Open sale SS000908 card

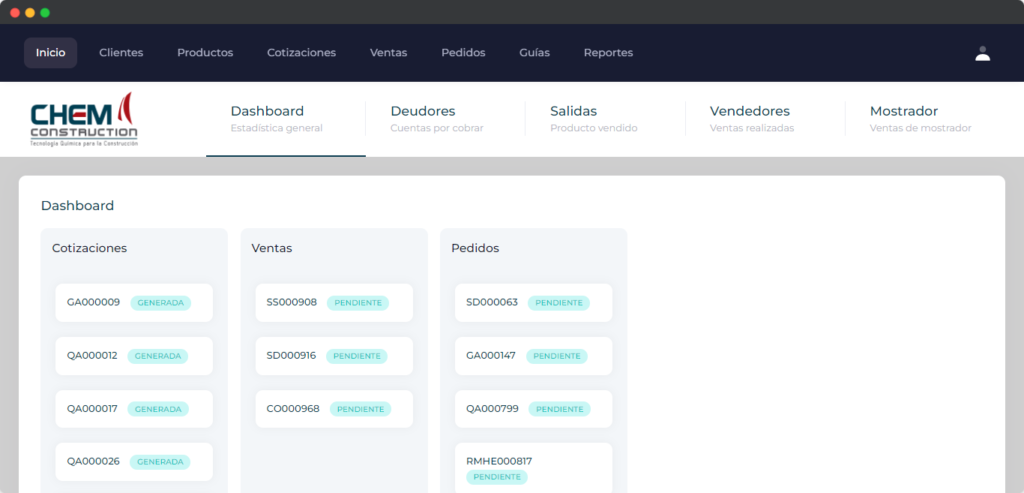pyautogui.click(x=334, y=302)
